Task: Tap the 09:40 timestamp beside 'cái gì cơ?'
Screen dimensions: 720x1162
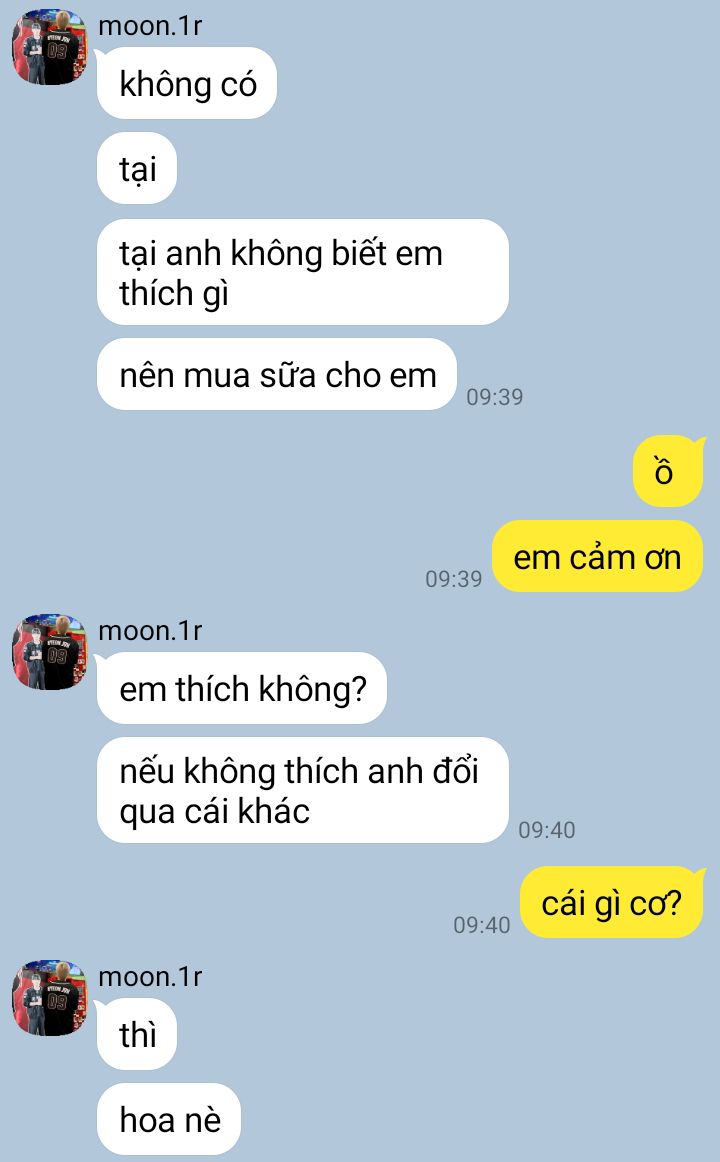Action: pyautogui.click(x=481, y=925)
